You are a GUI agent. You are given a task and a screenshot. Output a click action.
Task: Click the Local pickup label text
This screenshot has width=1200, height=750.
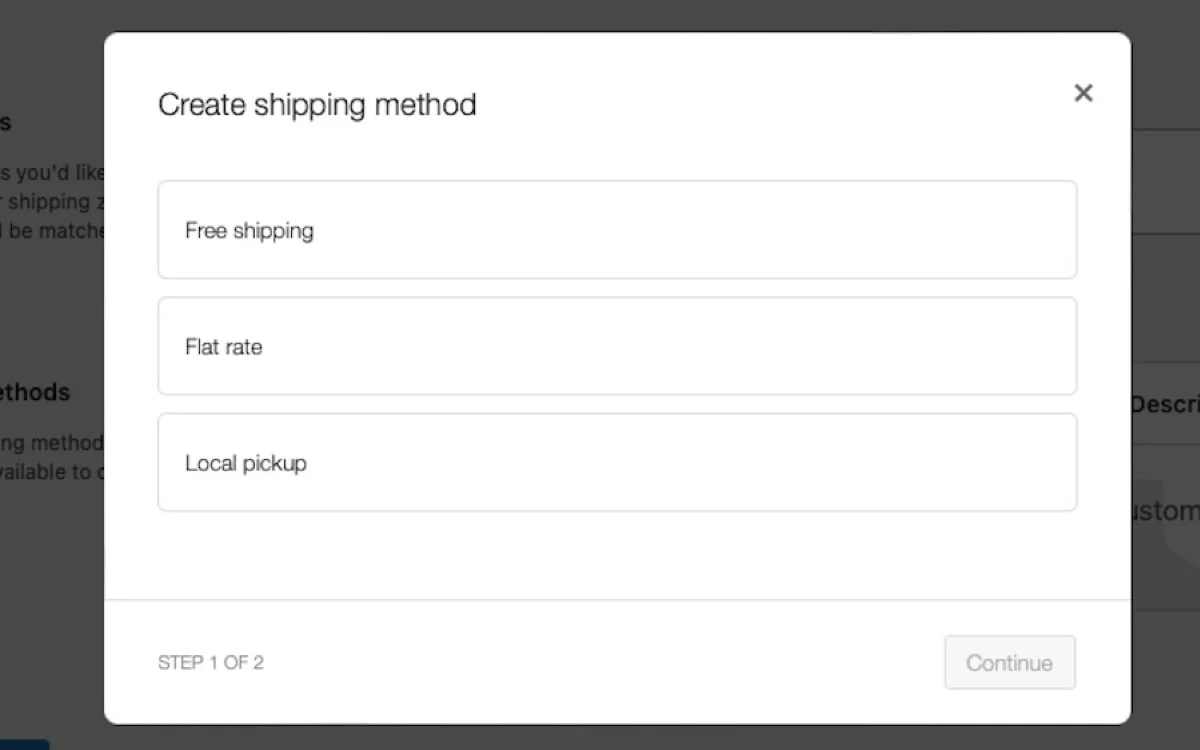tap(245, 462)
